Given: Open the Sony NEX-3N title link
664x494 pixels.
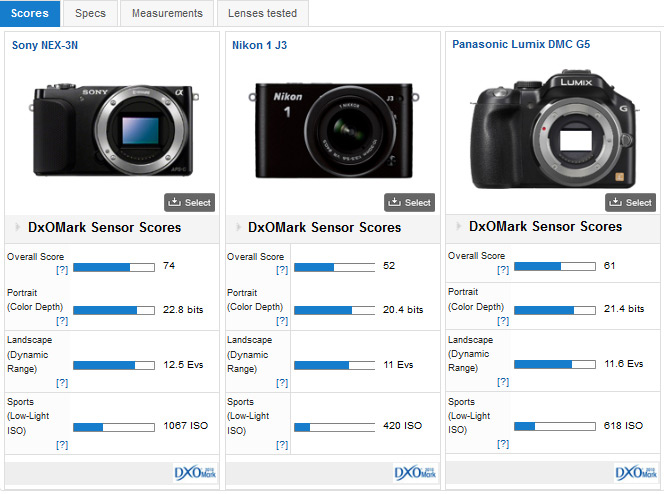Looking at the screenshot, I should coord(43,45).
